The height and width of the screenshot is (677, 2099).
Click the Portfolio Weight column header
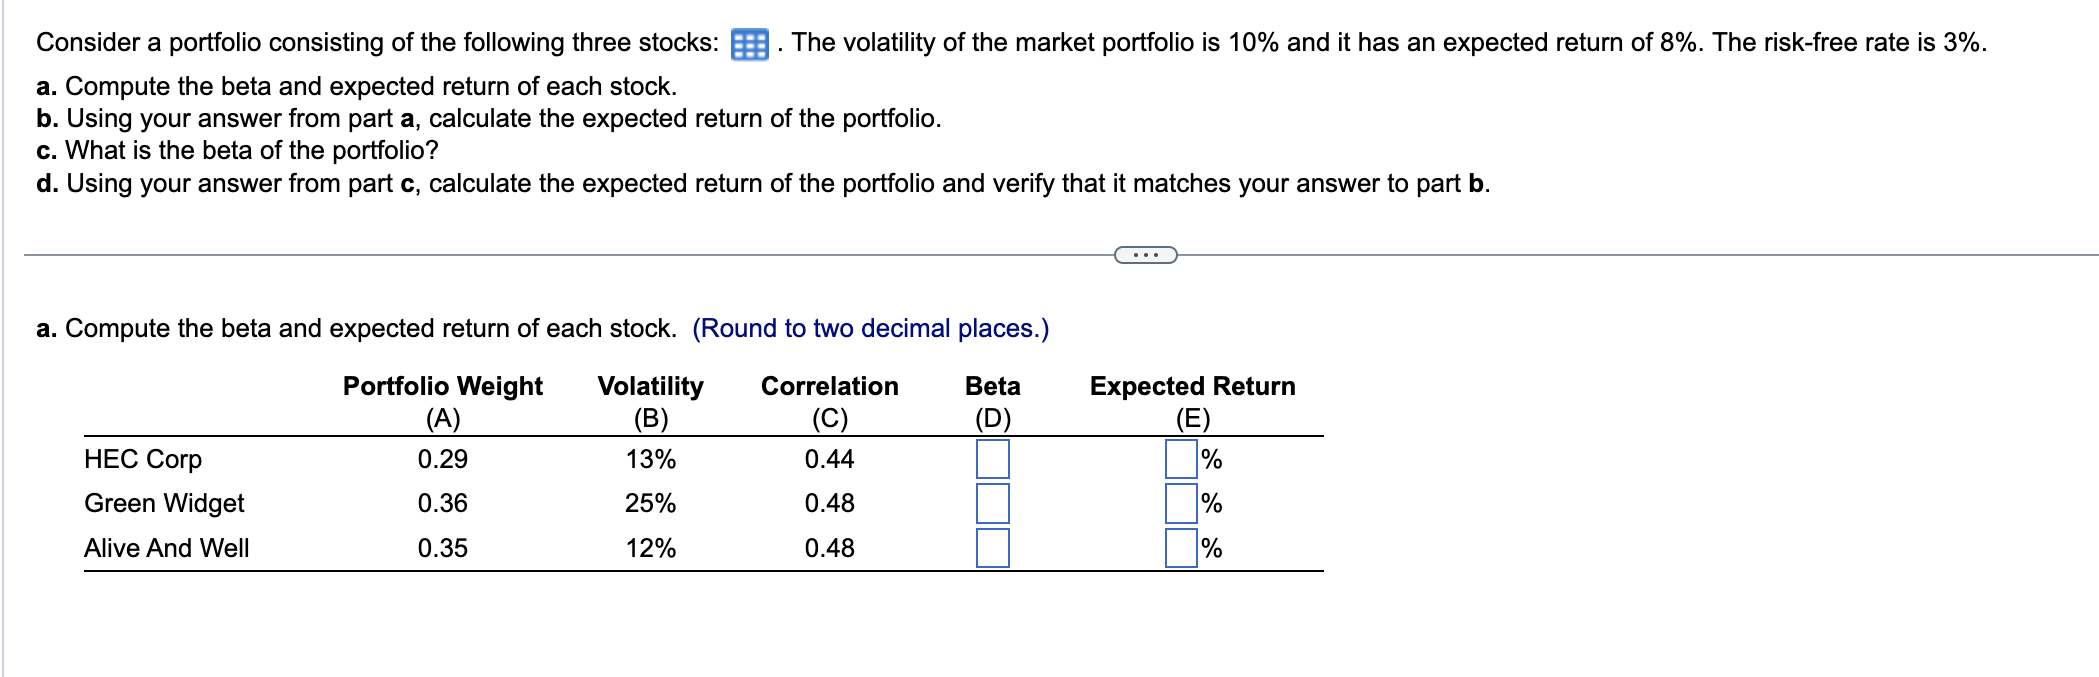coord(442,386)
